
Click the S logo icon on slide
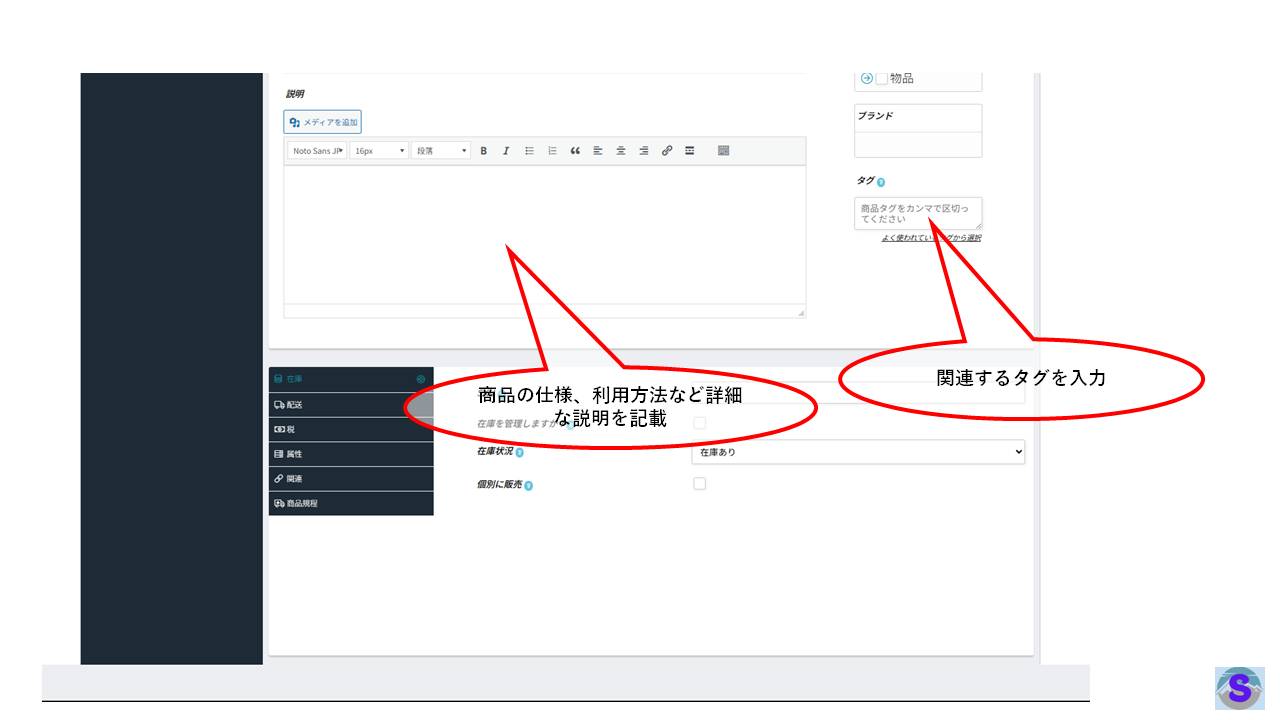pyautogui.click(x=1239, y=688)
